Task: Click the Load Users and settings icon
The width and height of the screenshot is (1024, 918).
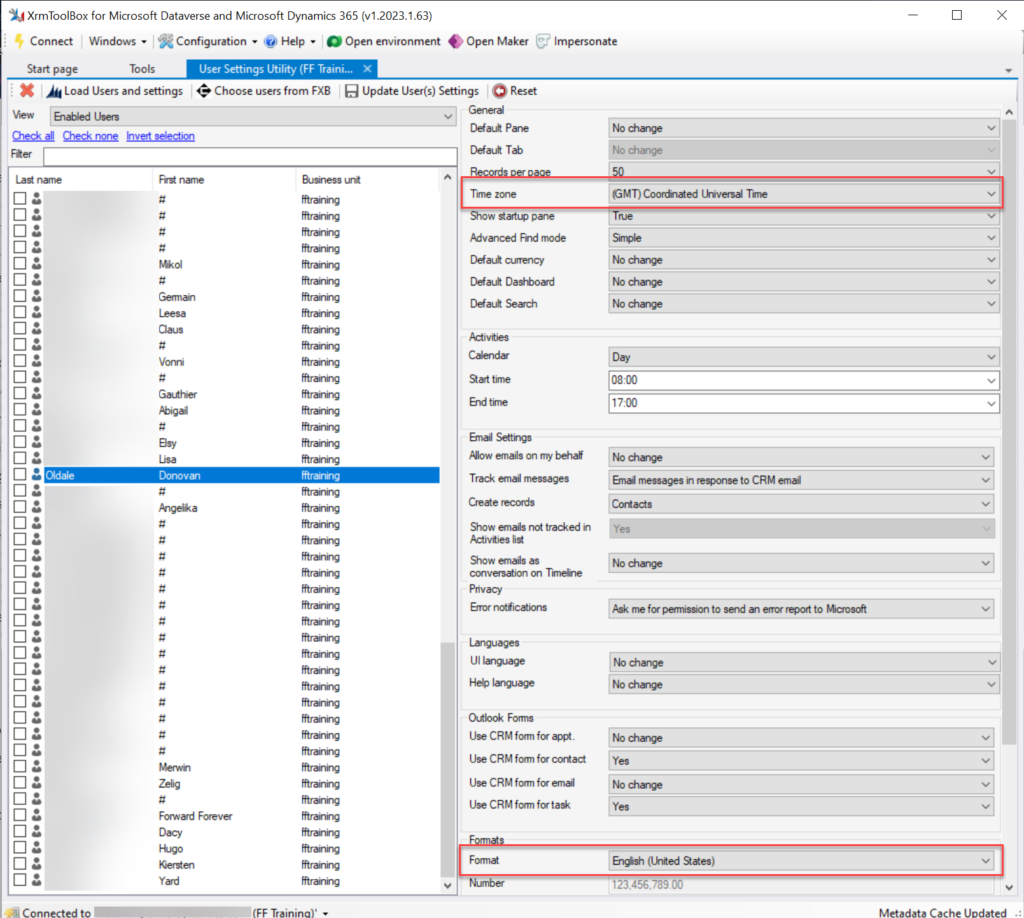Action: 54,91
